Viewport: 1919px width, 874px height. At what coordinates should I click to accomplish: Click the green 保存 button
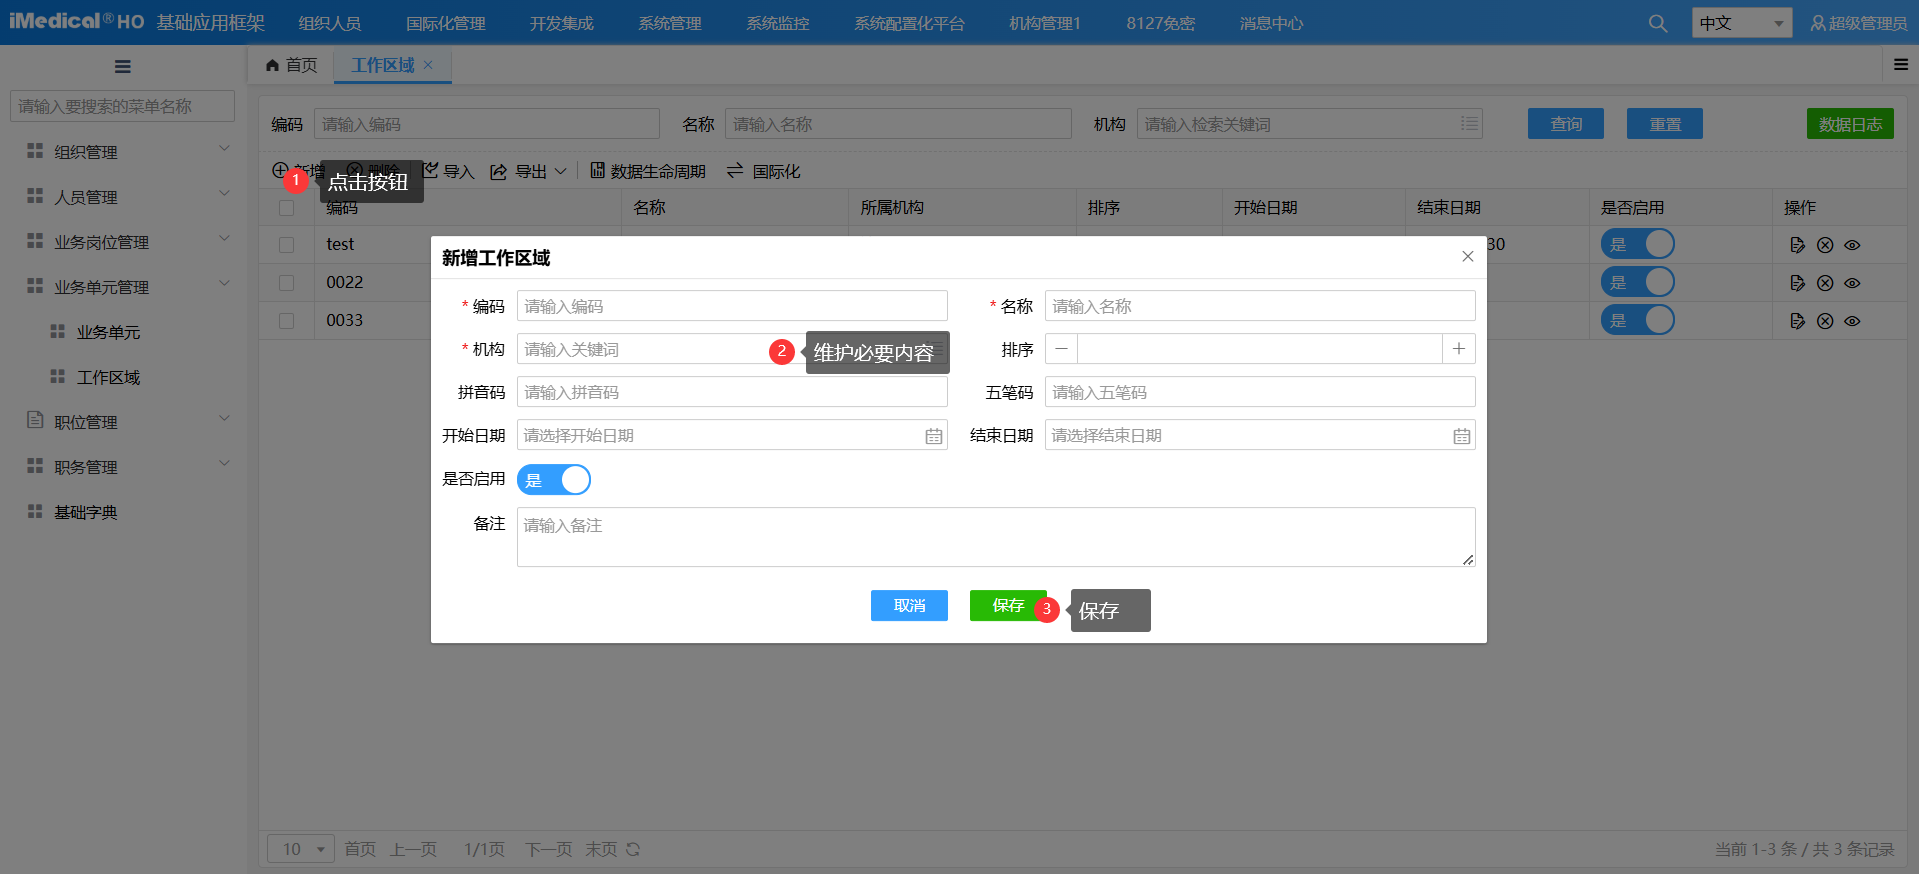1007,605
